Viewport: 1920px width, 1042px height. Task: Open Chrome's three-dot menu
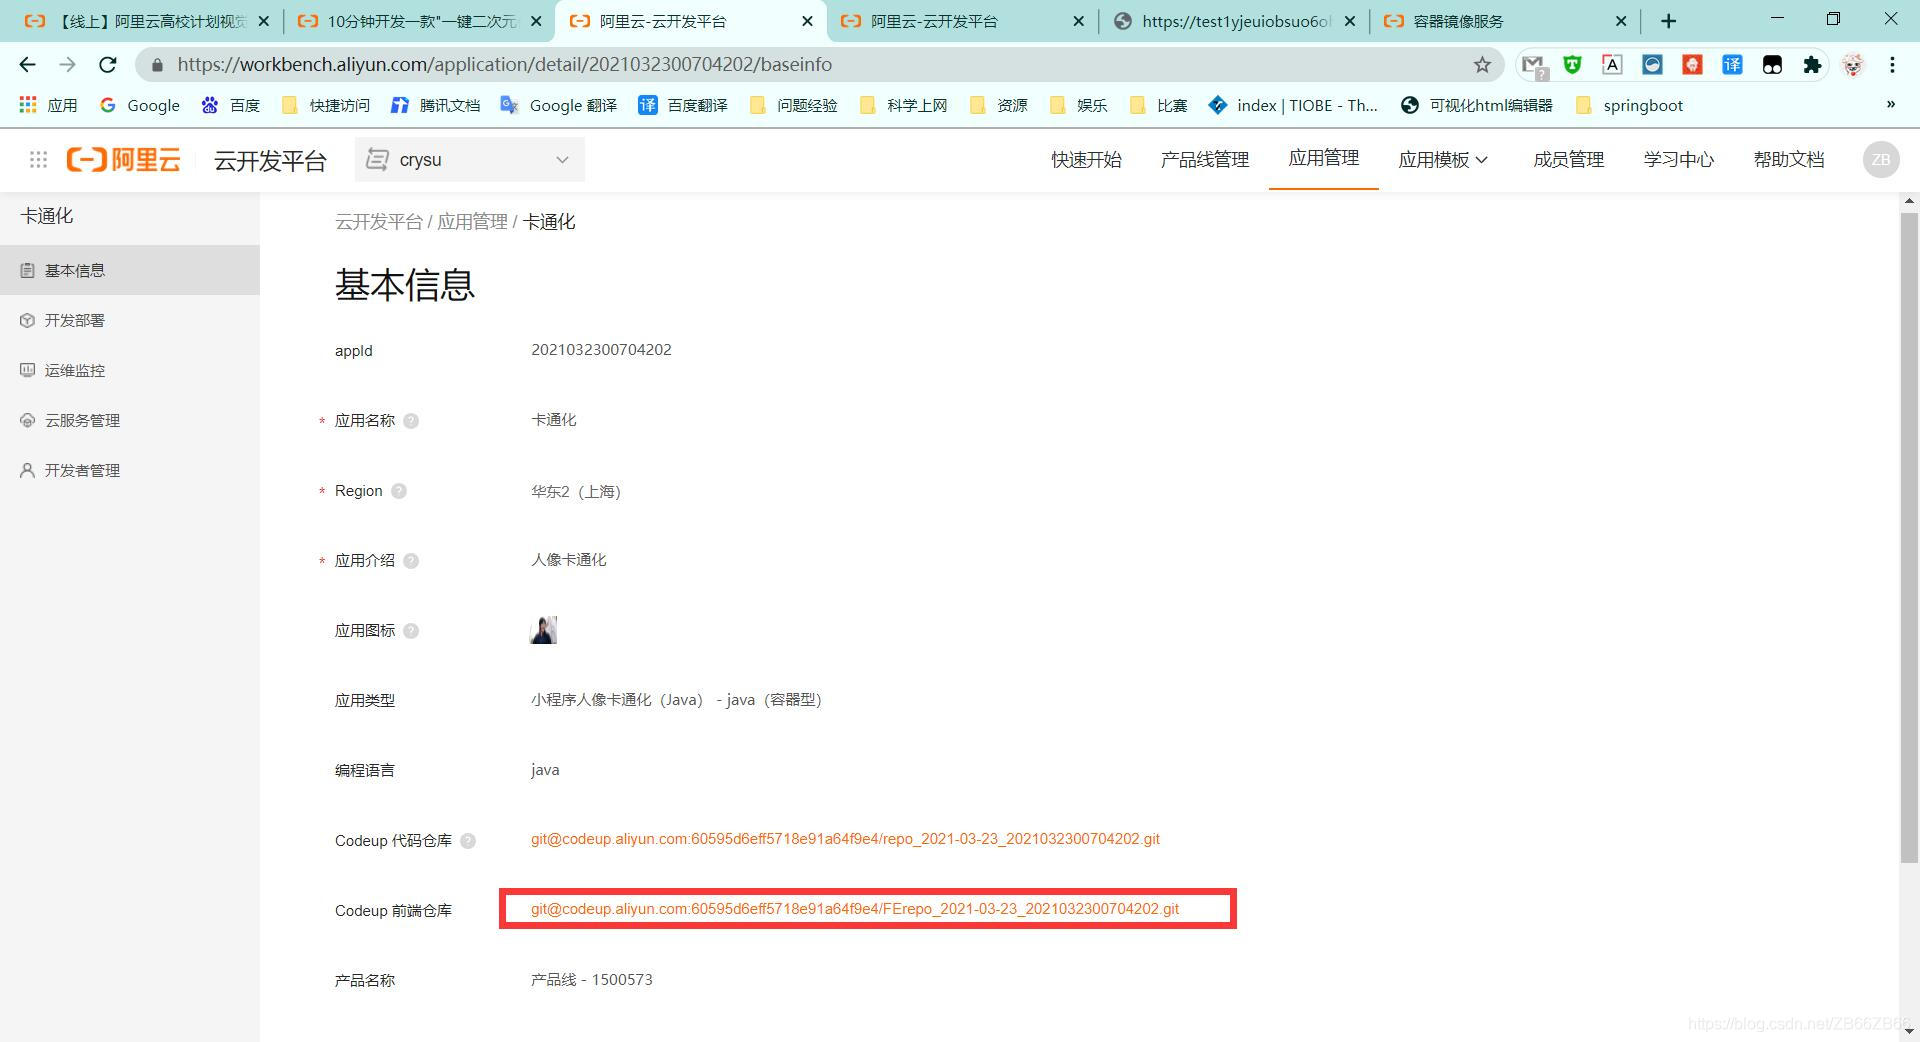pos(1892,64)
